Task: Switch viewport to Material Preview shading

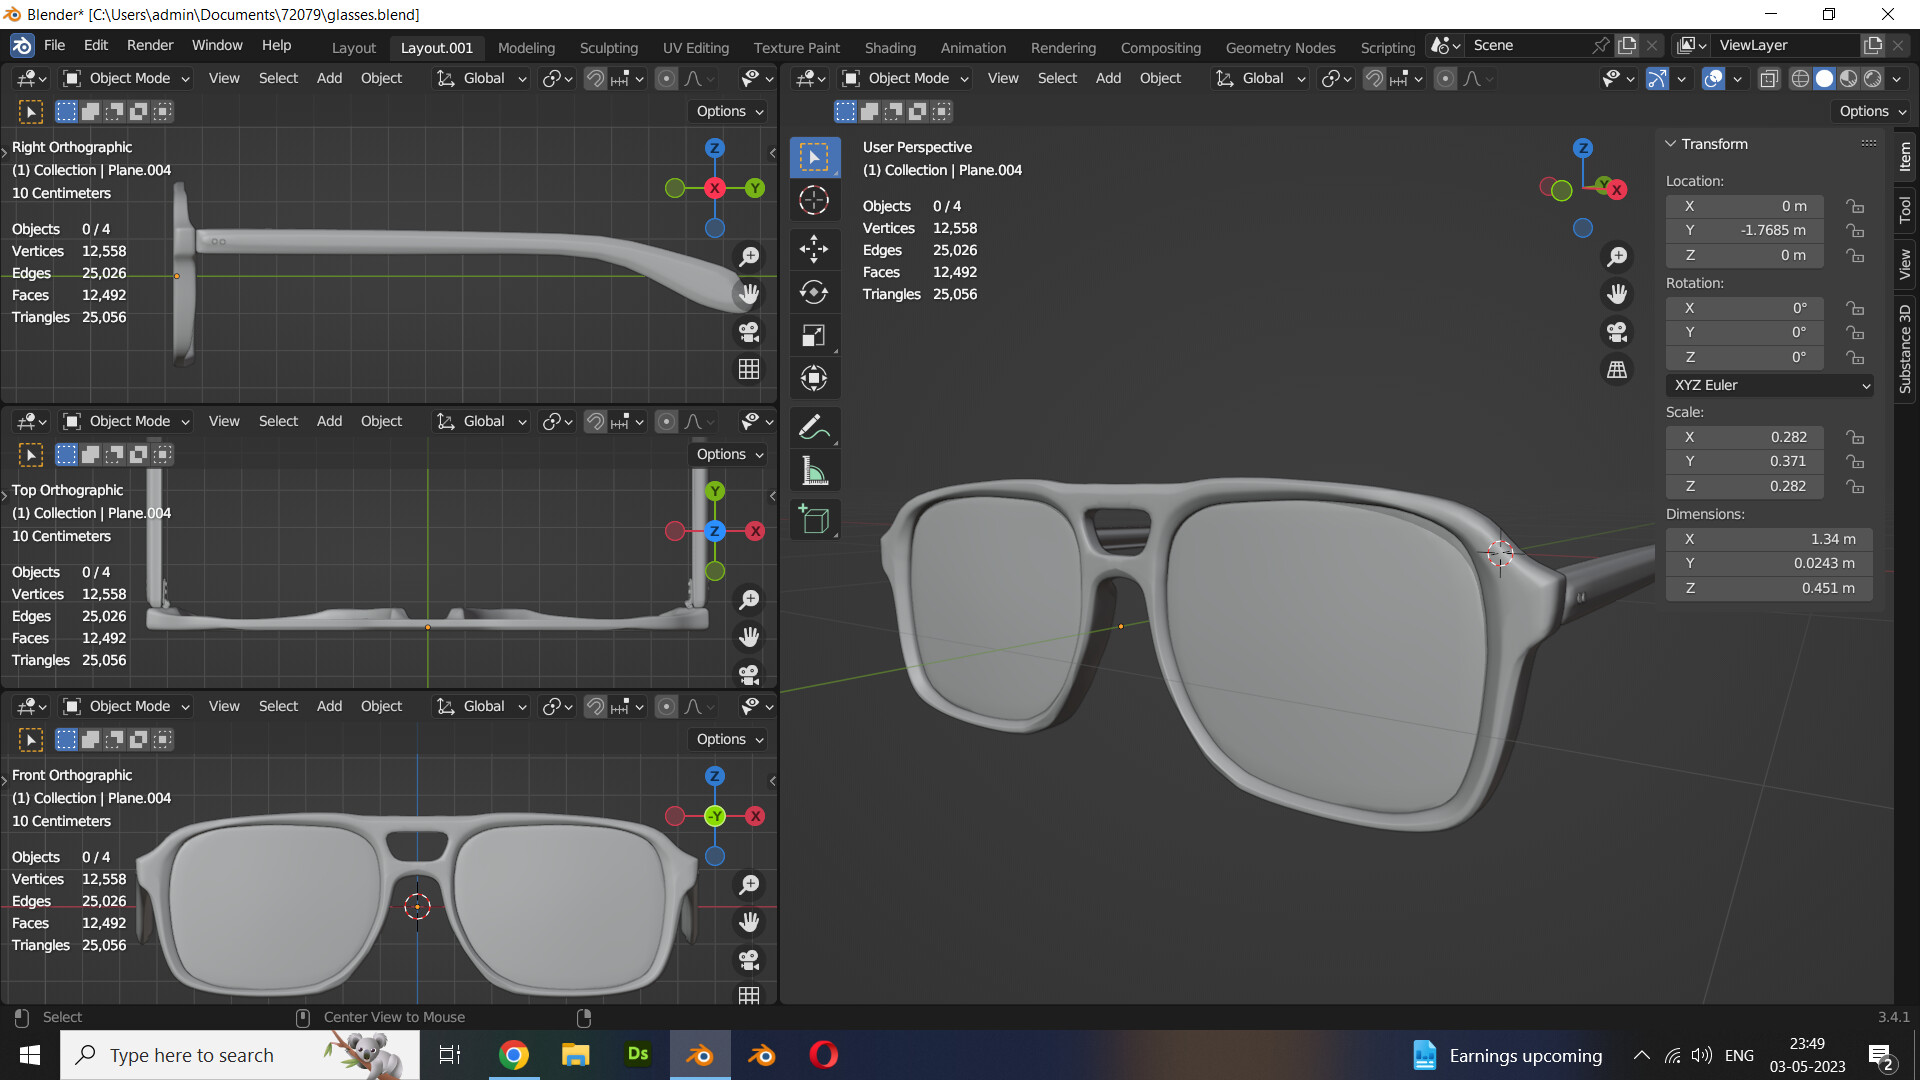Action: click(1847, 78)
